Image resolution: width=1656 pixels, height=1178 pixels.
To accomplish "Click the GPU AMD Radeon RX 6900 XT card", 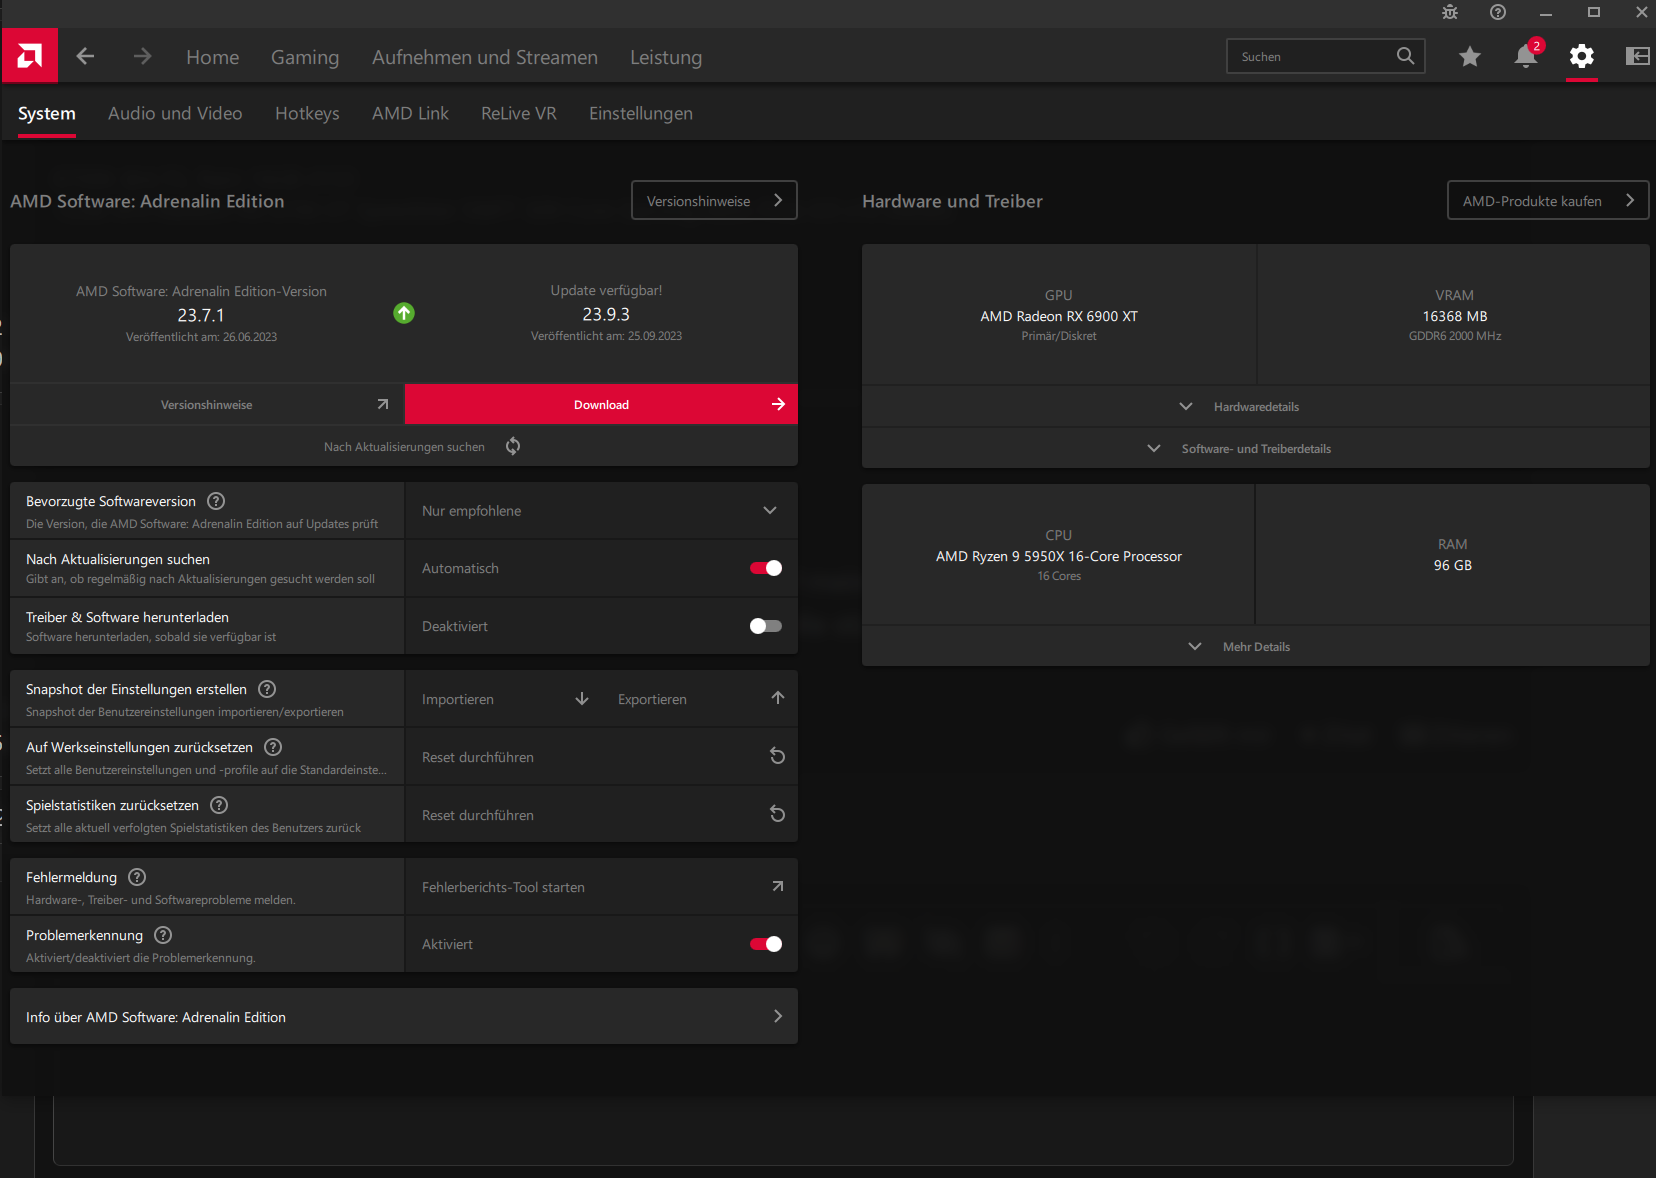I will click(1059, 315).
